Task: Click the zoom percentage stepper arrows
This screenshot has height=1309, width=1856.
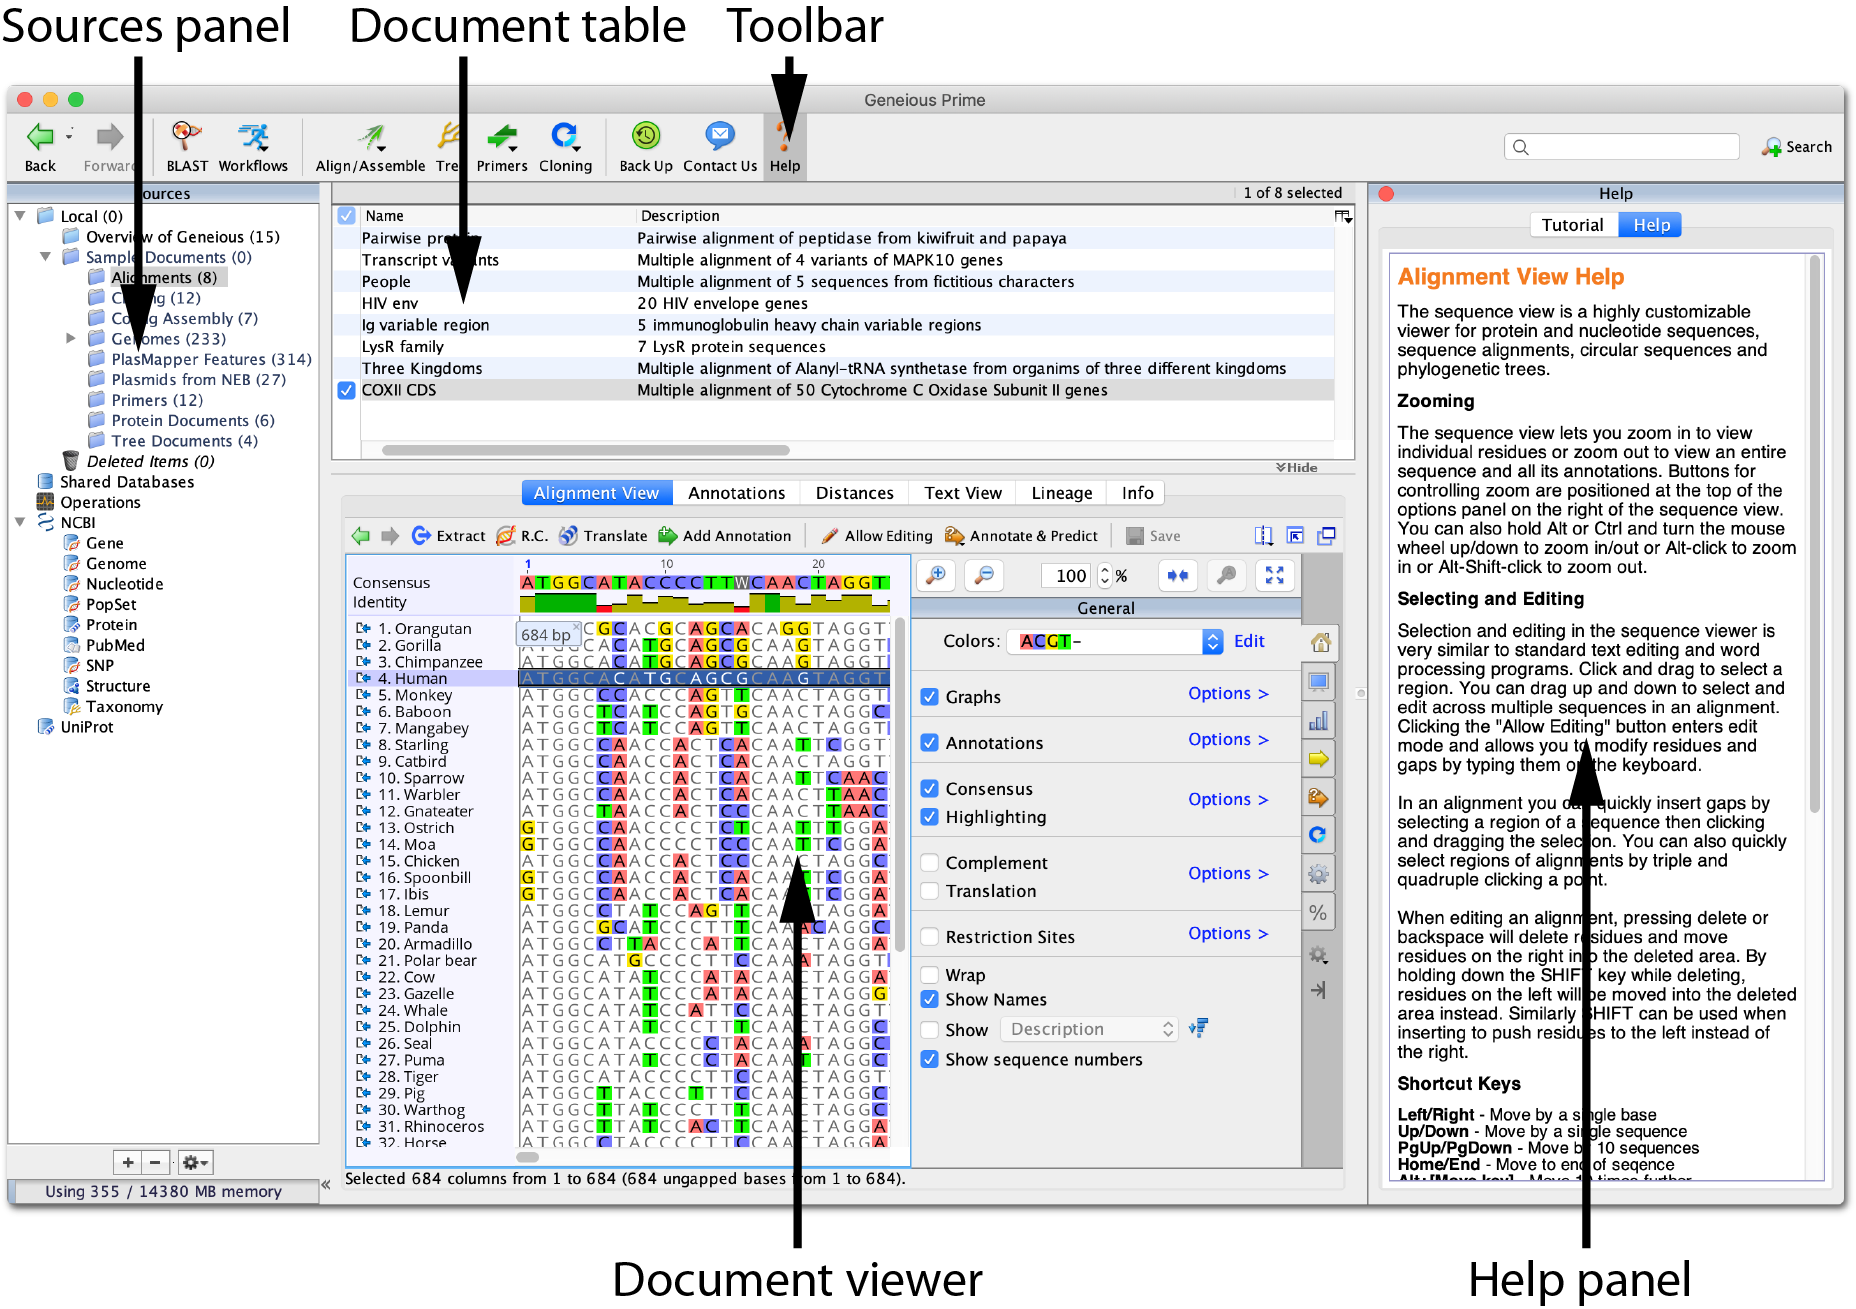Action: pyautogui.click(x=1105, y=575)
